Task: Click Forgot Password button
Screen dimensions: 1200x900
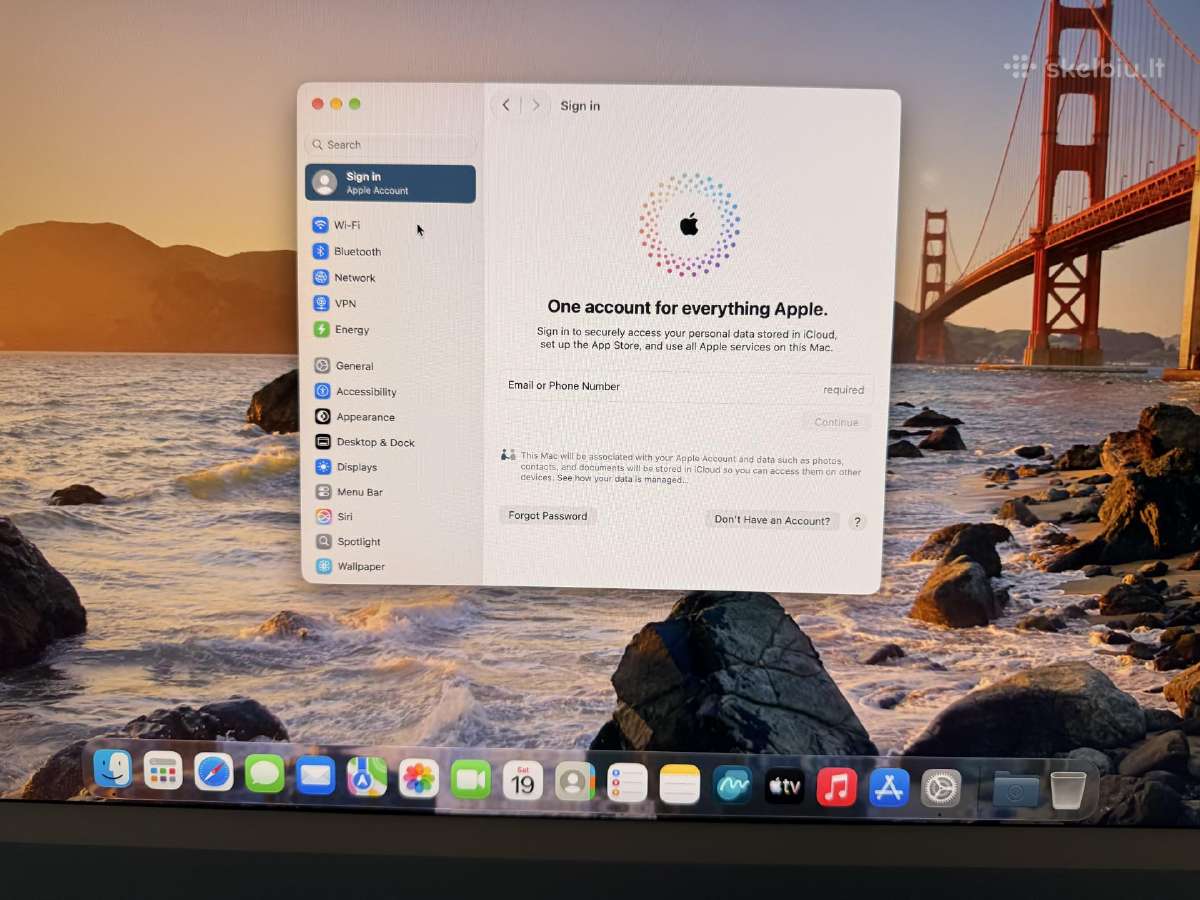Action: (547, 516)
